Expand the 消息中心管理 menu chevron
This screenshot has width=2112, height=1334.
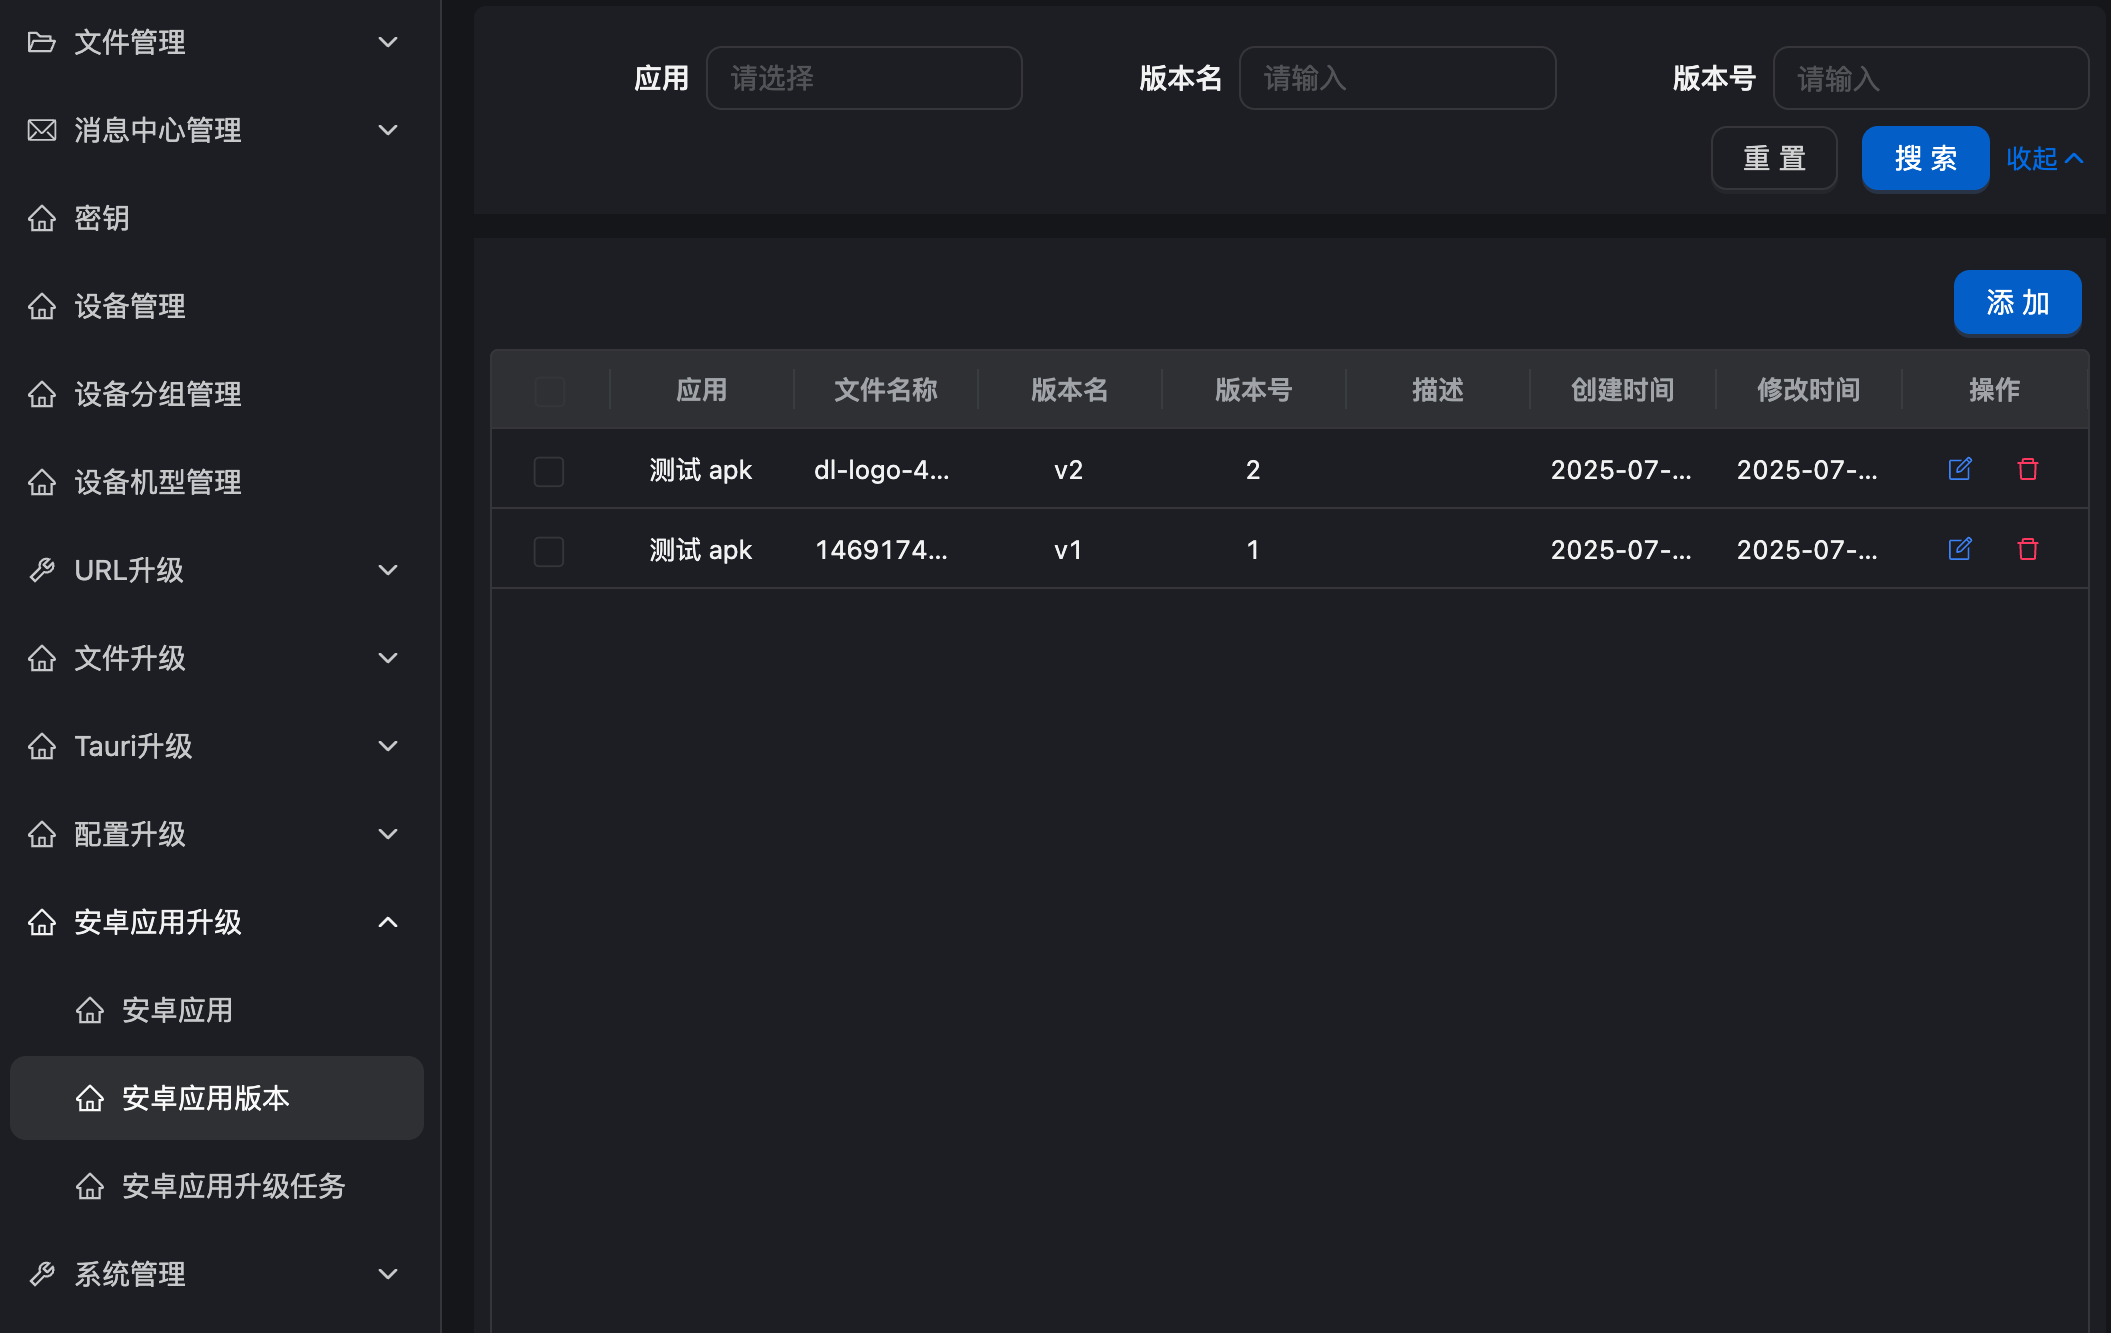(388, 130)
